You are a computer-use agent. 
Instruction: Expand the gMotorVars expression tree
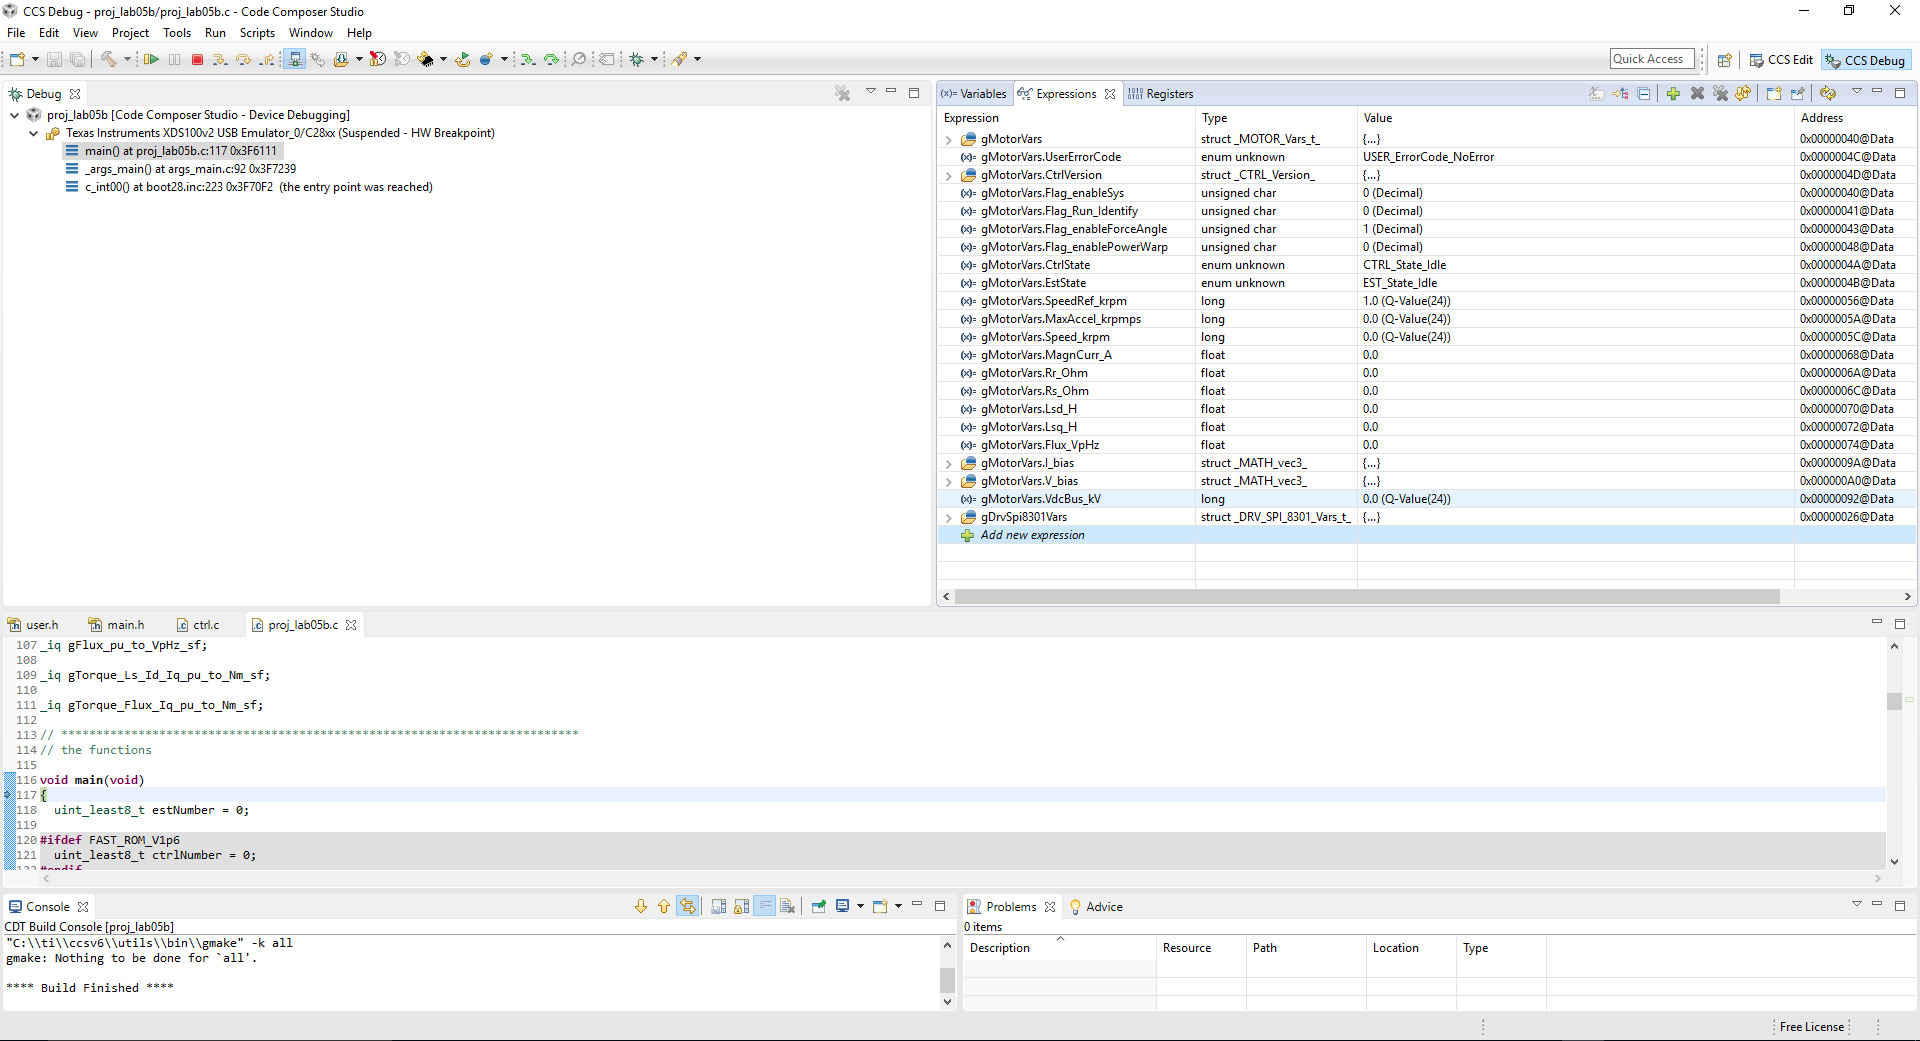(x=948, y=139)
